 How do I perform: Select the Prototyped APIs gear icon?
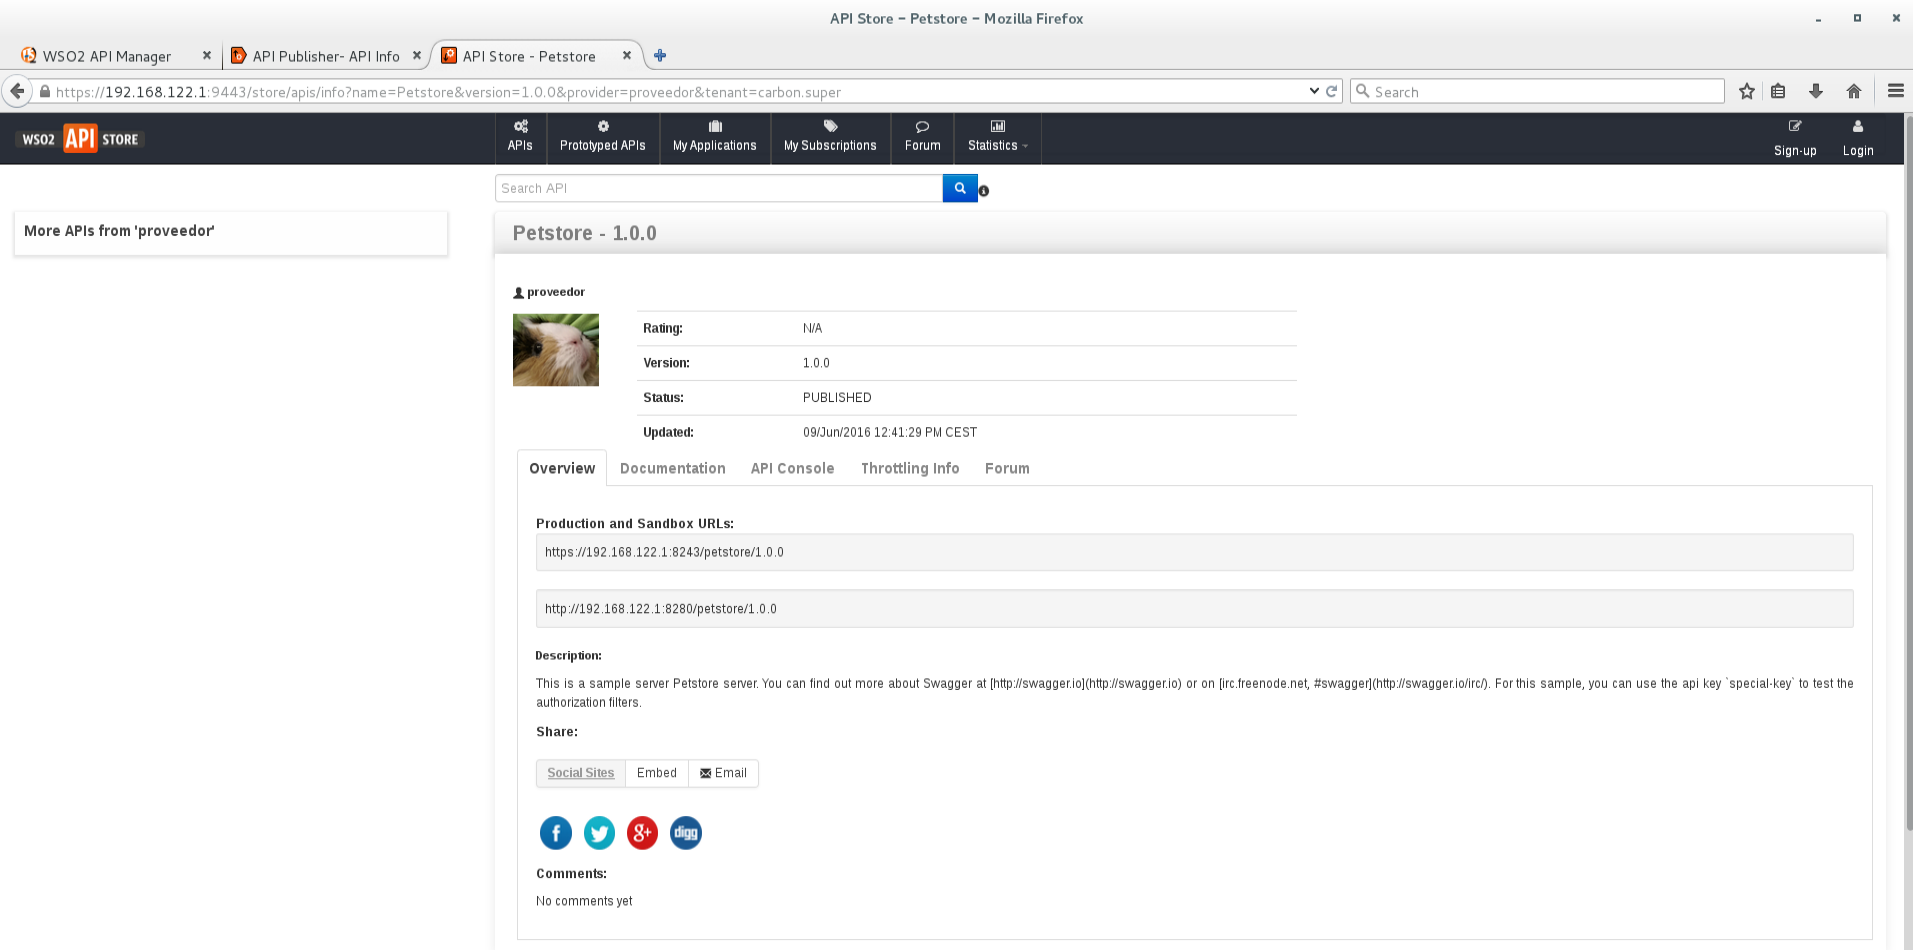(602, 125)
